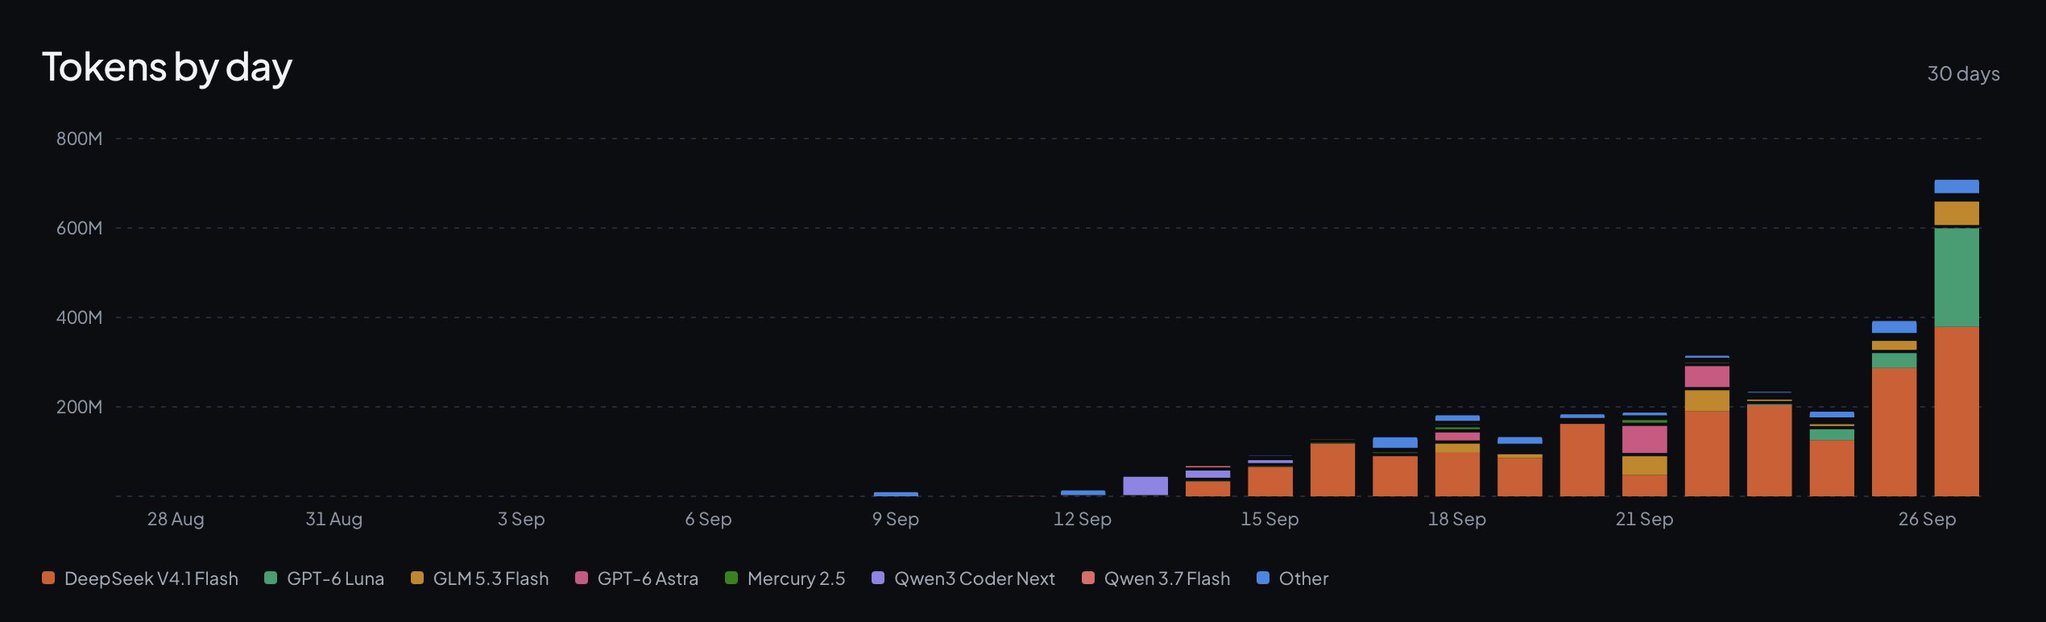Click the 400M y-axis label
Viewport: 2046px width, 622px height.
click(79, 318)
